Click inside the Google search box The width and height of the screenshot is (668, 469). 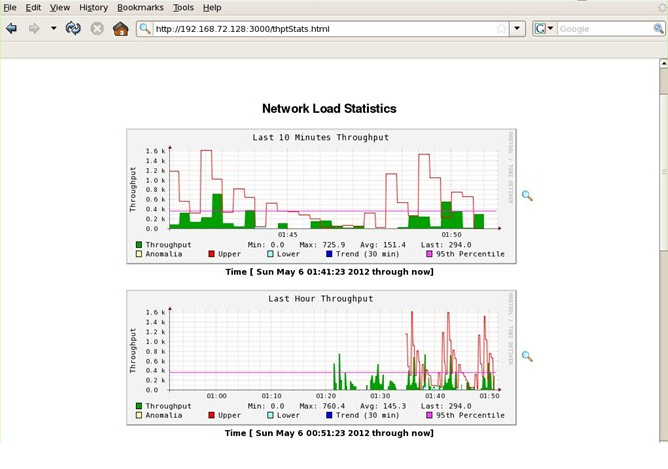point(605,29)
